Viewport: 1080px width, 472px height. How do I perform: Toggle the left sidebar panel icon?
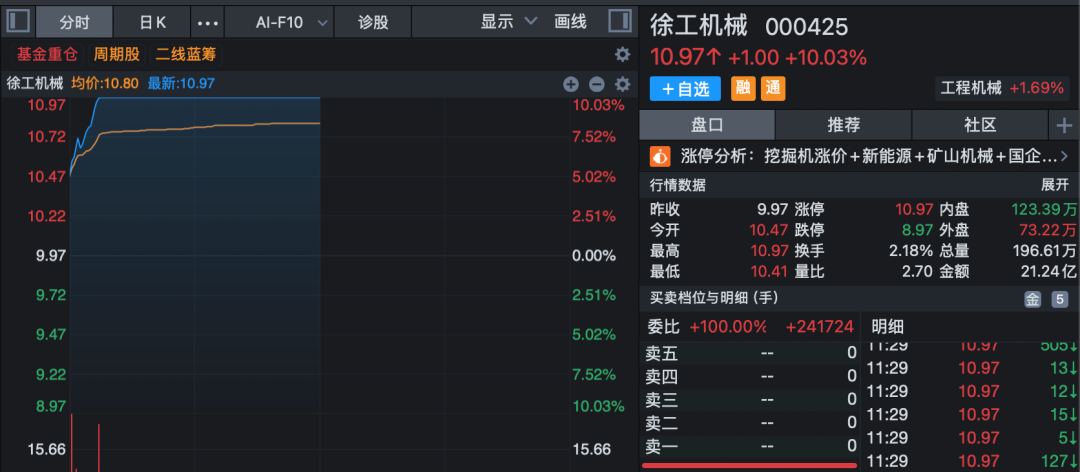pos(18,22)
